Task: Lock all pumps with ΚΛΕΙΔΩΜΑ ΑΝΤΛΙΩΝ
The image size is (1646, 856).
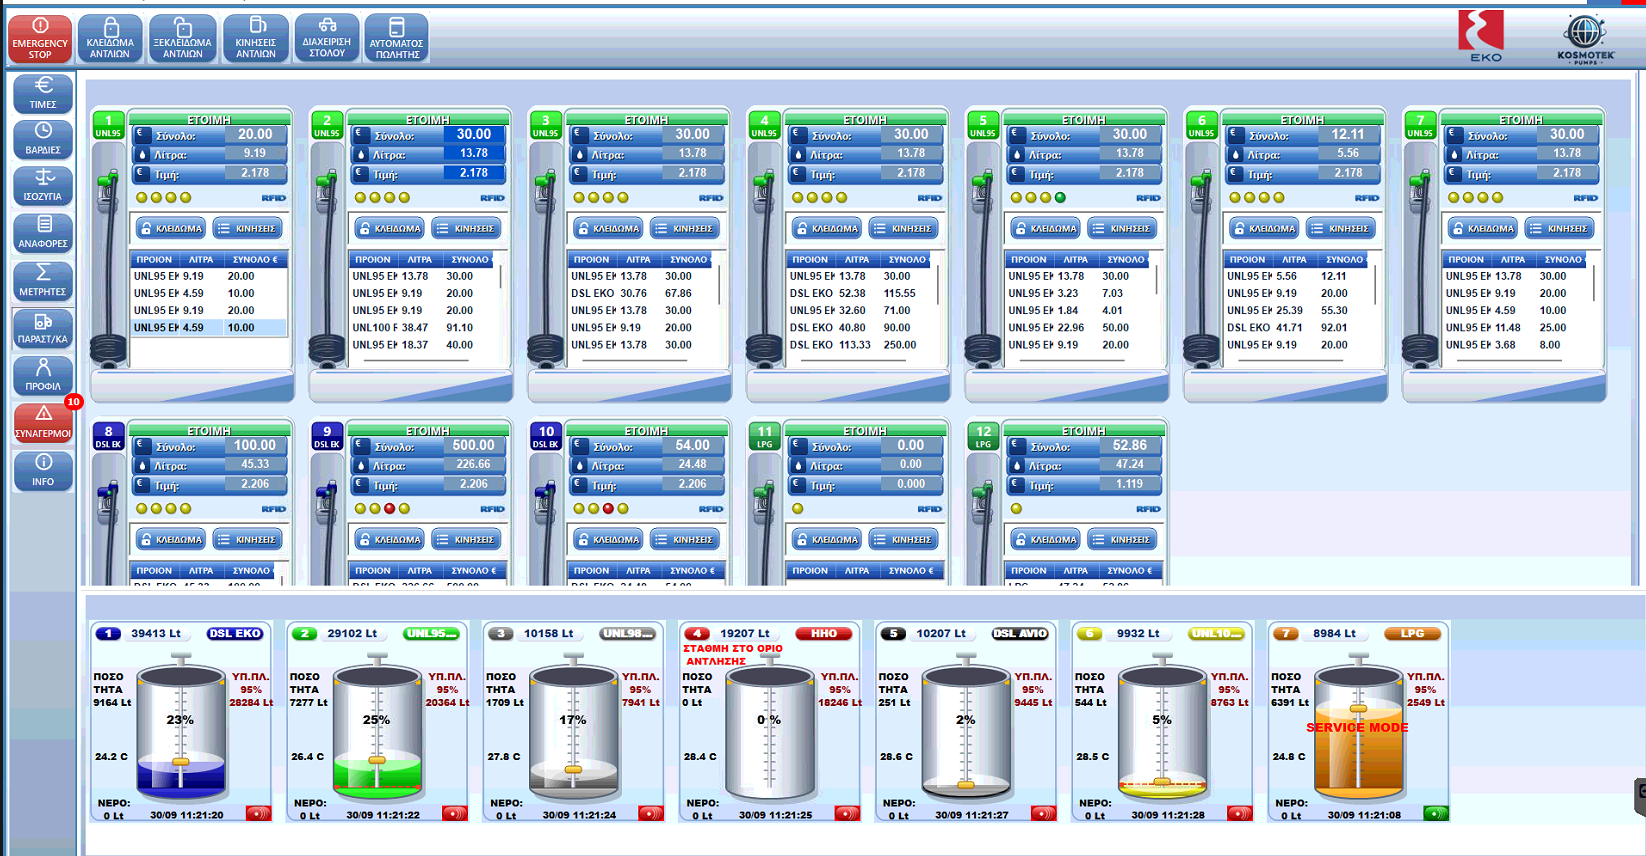Action: click(110, 39)
